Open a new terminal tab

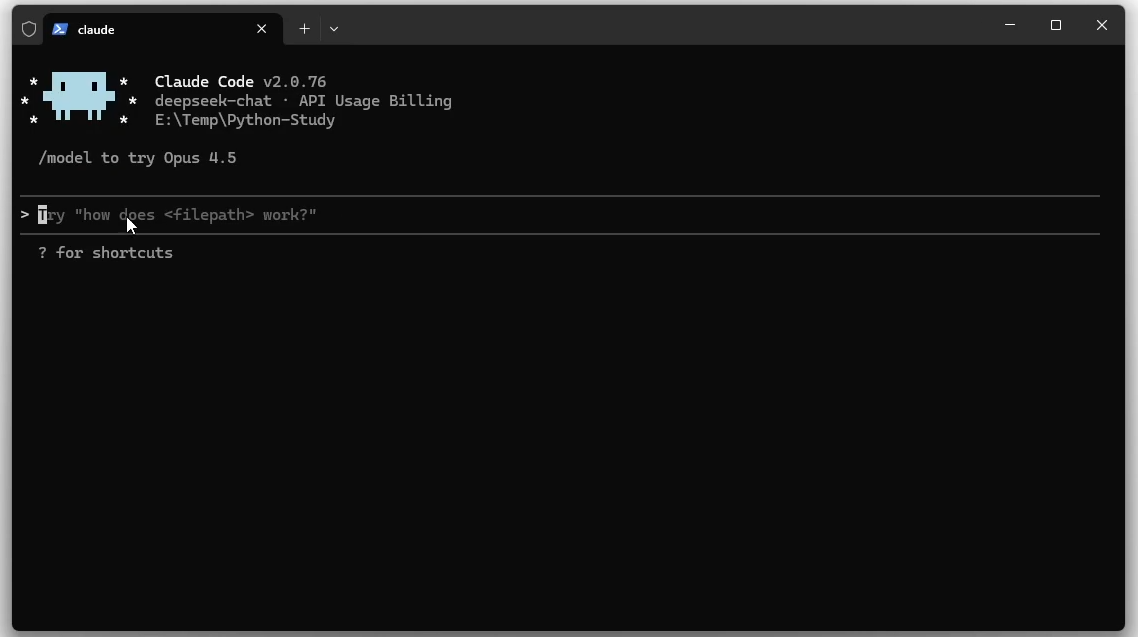click(x=304, y=29)
